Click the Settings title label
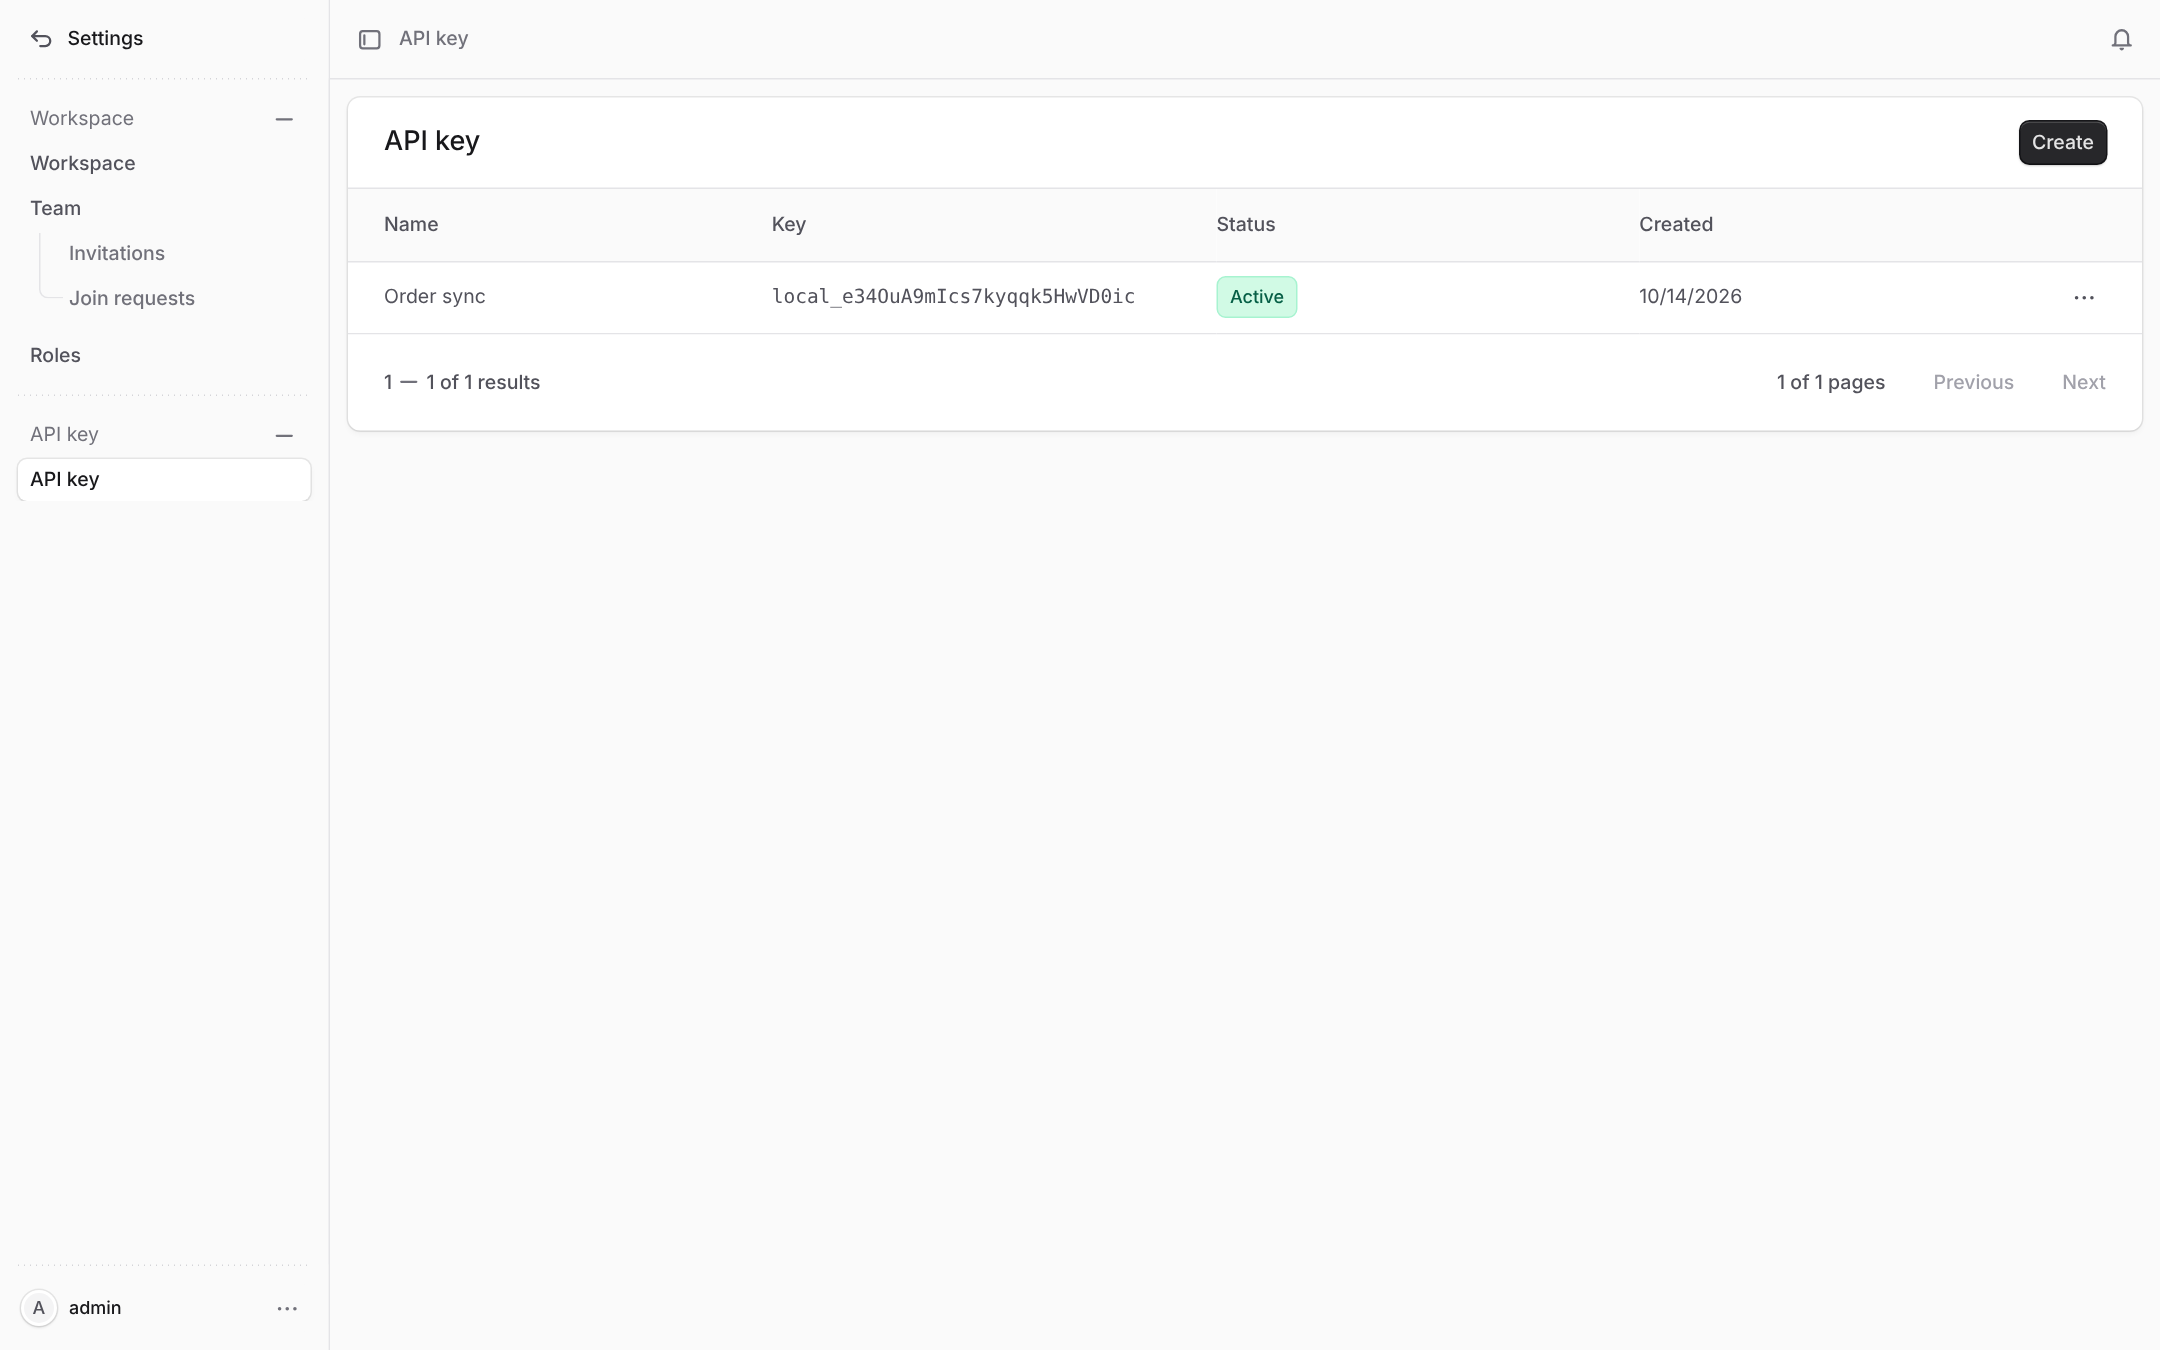Screen dimensions: 2160x1350 point(105,38)
